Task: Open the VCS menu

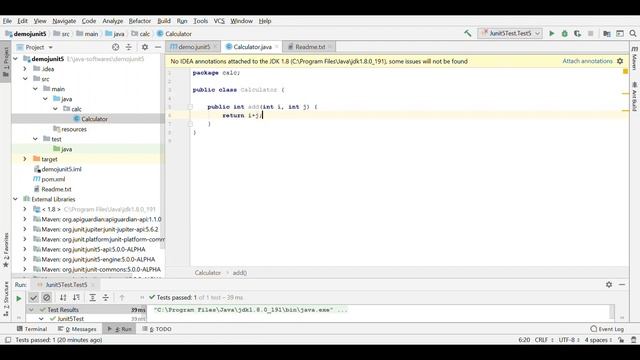Action: click(x=219, y=21)
